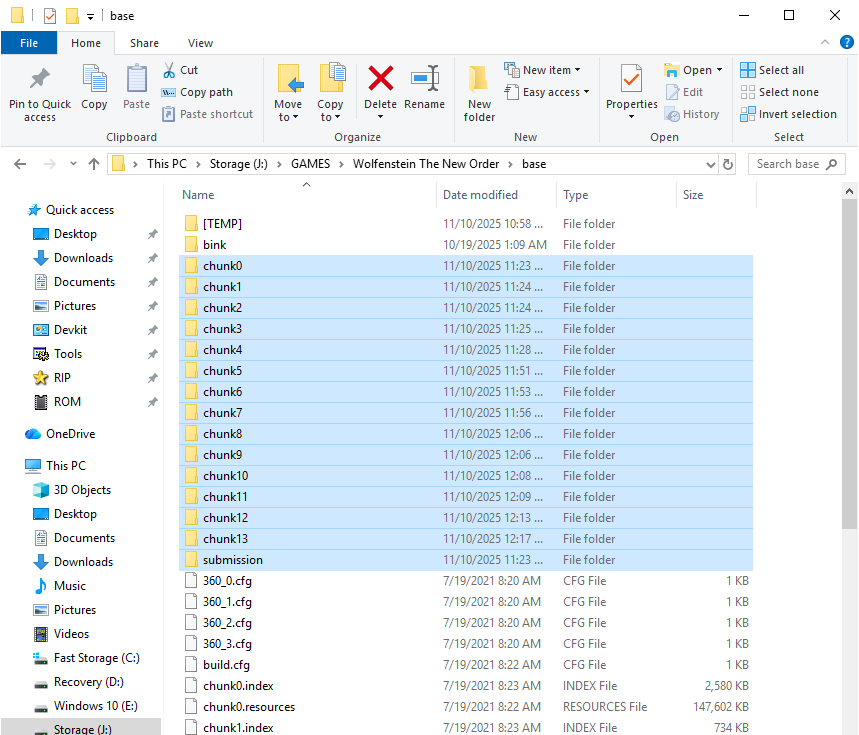Click the Rename icon in ribbon
Viewport: 859px width, 735px height.
pyautogui.click(x=425, y=80)
